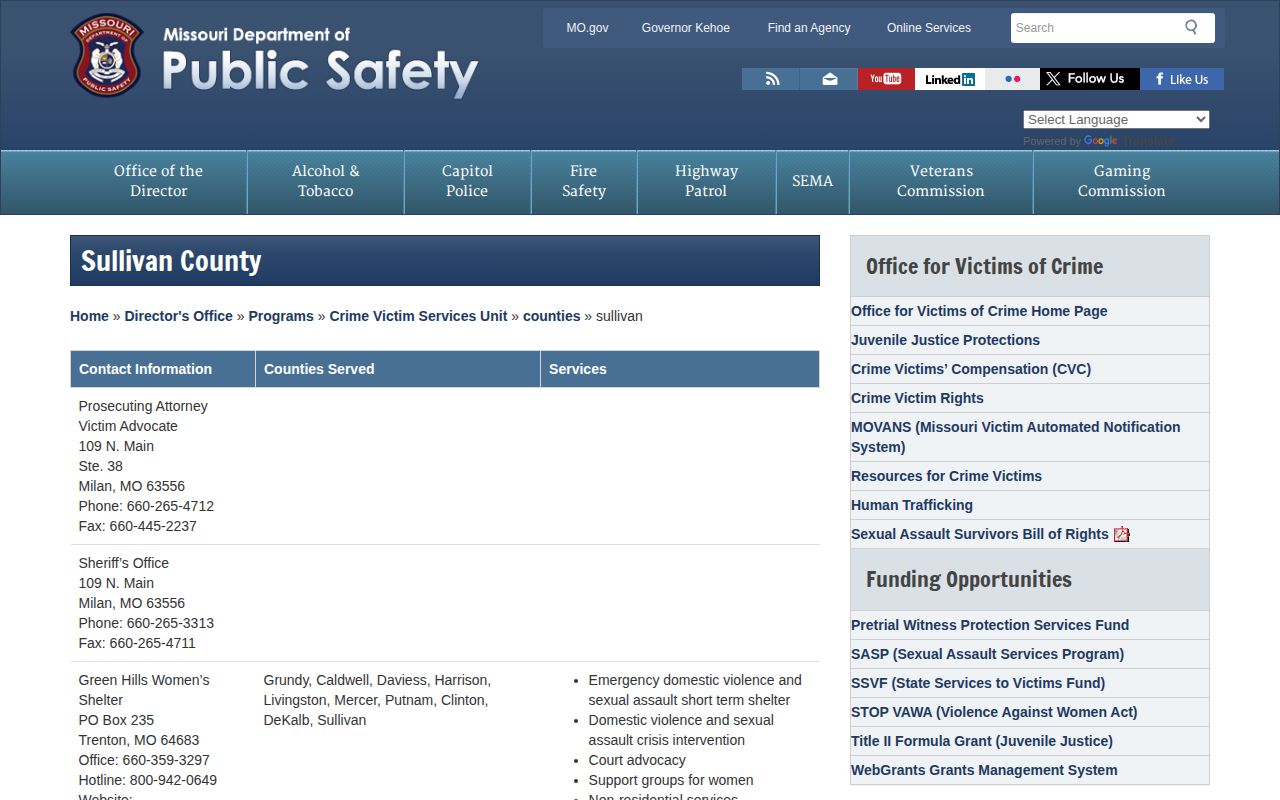Click the email envelope icon
Image resolution: width=1280 pixels, height=800 pixels.
click(x=829, y=79)
